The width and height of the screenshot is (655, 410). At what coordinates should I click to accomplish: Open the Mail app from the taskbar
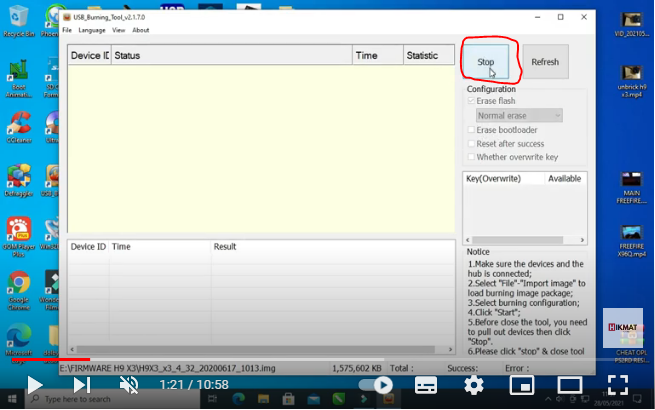pyautogui.click(x=313, y=399)
